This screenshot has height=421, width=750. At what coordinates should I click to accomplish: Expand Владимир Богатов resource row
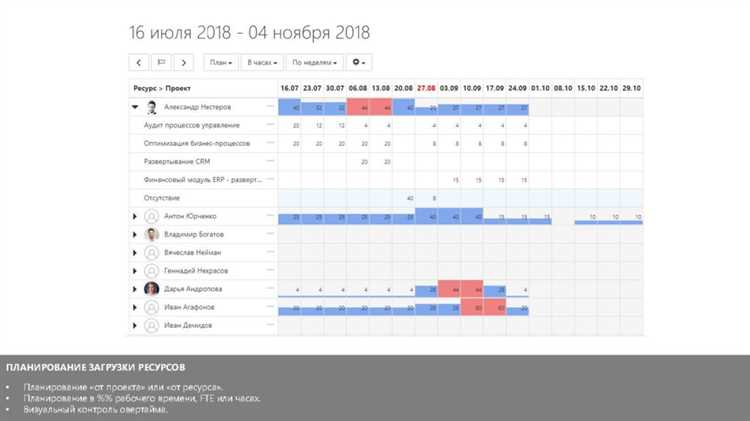click(135, 234)
